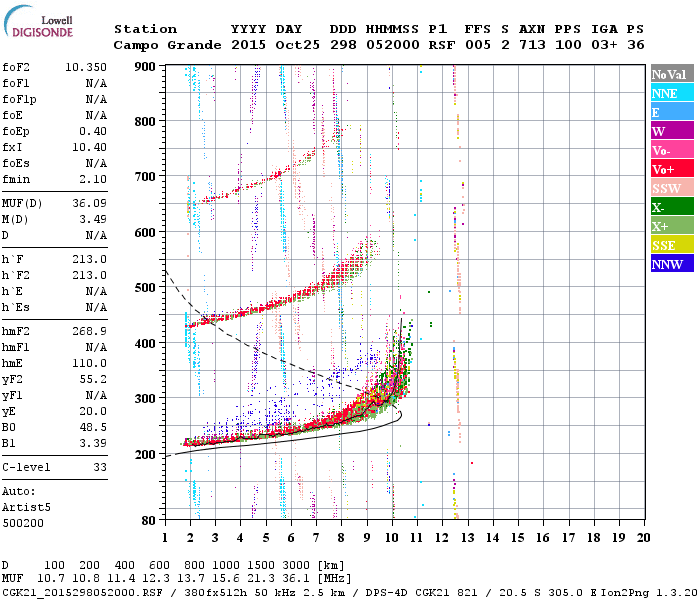Select the E blue legend swatch

tap(672, 112)
